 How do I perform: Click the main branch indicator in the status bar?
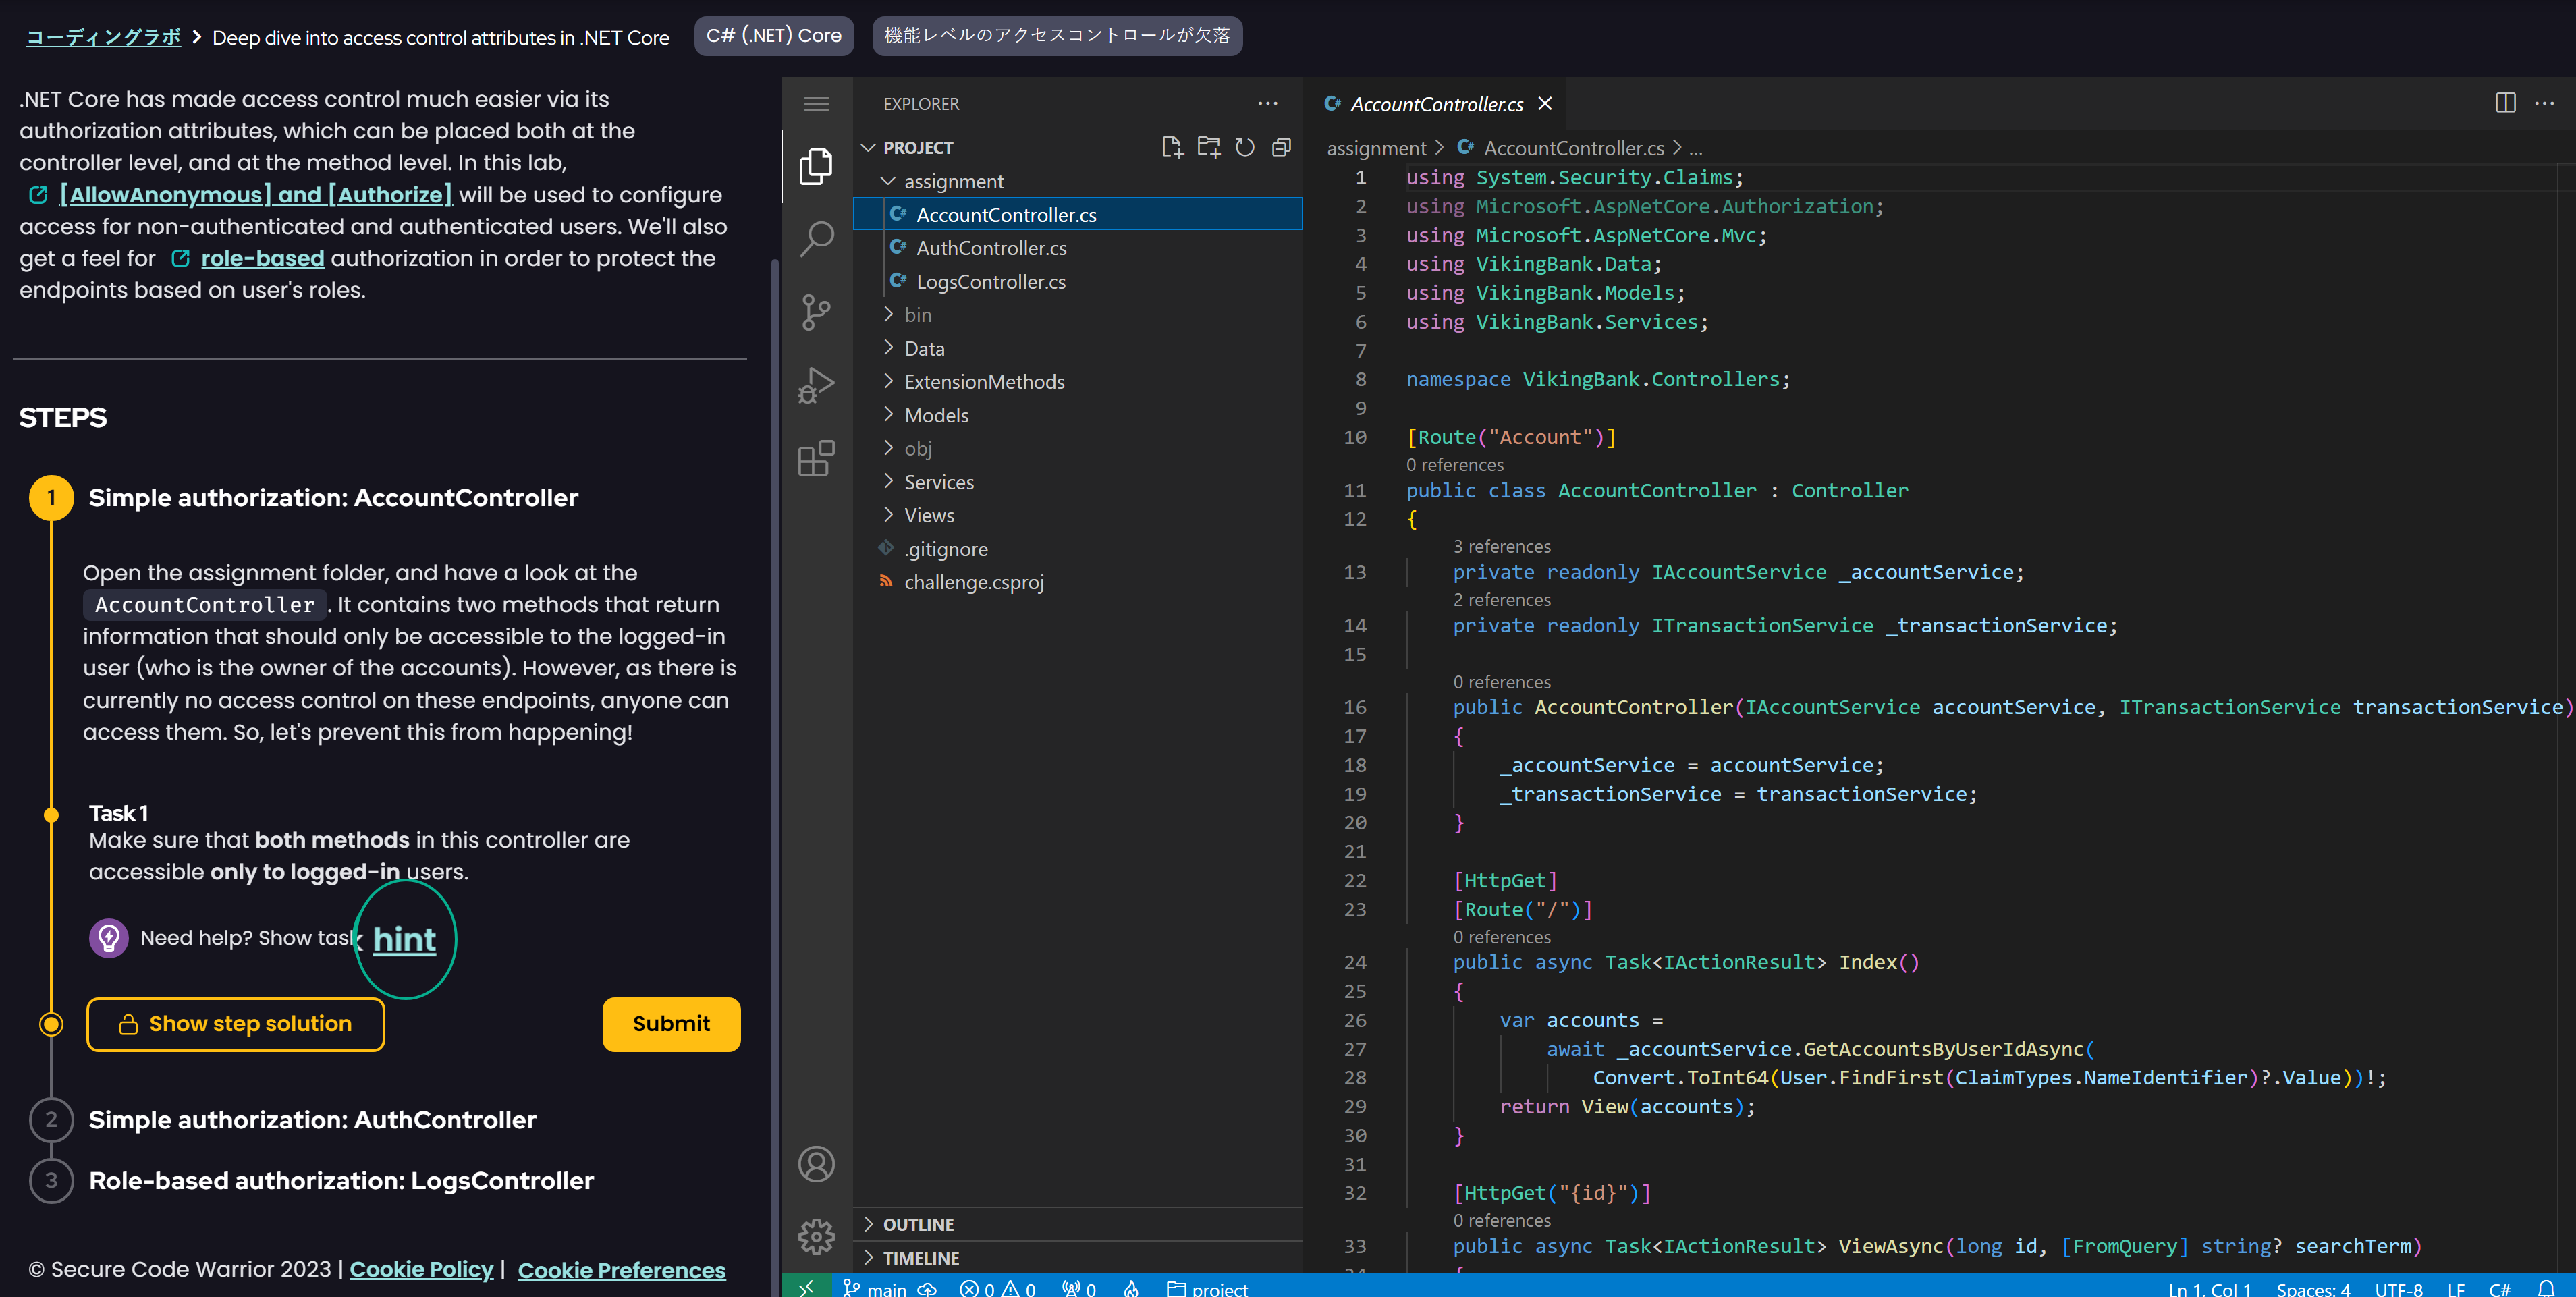click(875, 1288)
